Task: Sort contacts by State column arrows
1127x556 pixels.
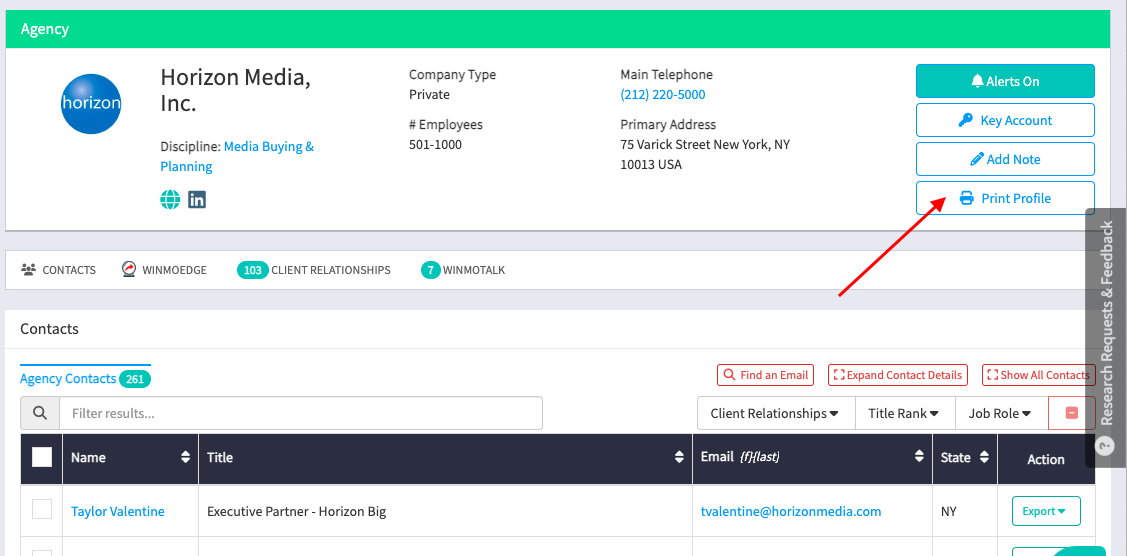Action: [984, 457]
